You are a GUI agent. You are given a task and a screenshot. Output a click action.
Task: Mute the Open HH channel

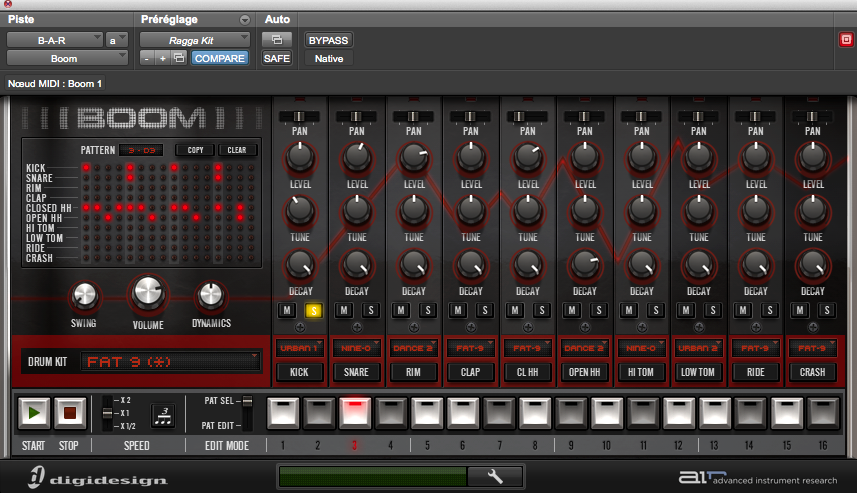tap(572, 310)
